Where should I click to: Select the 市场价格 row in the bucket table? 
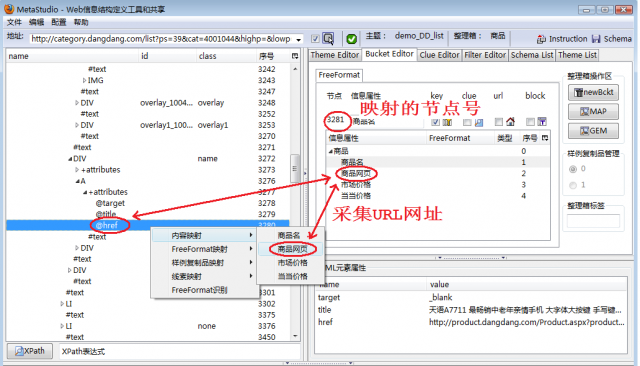(437, 185)
